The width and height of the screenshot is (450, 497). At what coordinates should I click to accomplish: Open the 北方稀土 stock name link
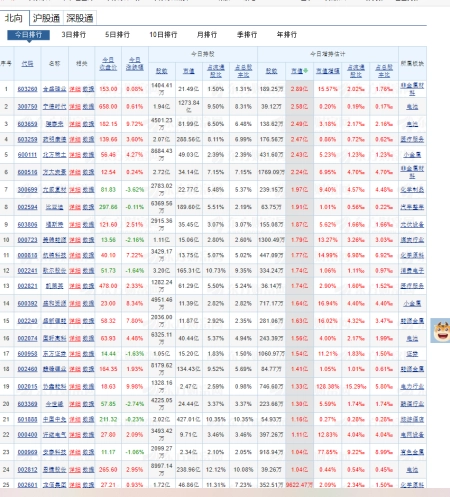click(x=55, y=155)
